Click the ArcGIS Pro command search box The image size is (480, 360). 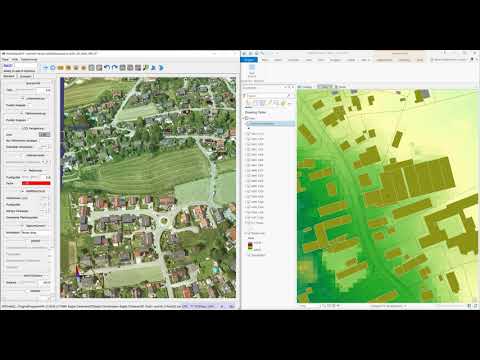point(449,60)
